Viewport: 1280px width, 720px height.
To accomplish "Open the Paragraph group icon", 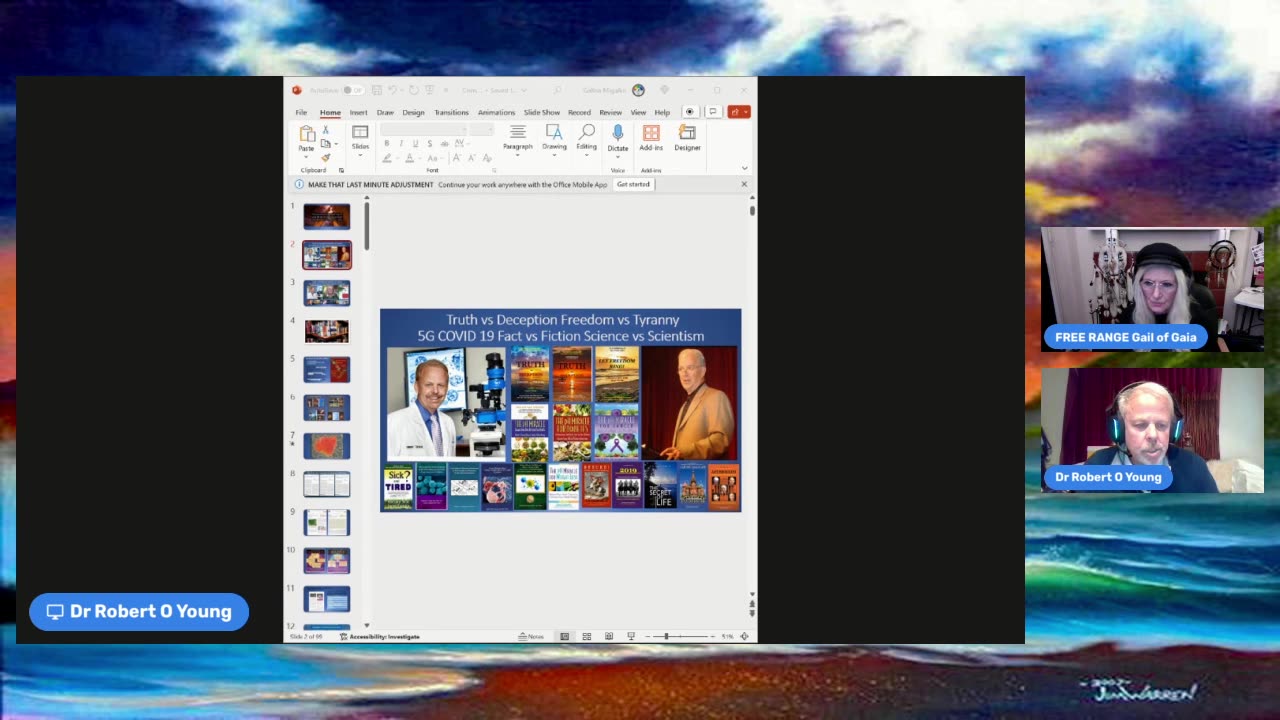I will (518, 132).
